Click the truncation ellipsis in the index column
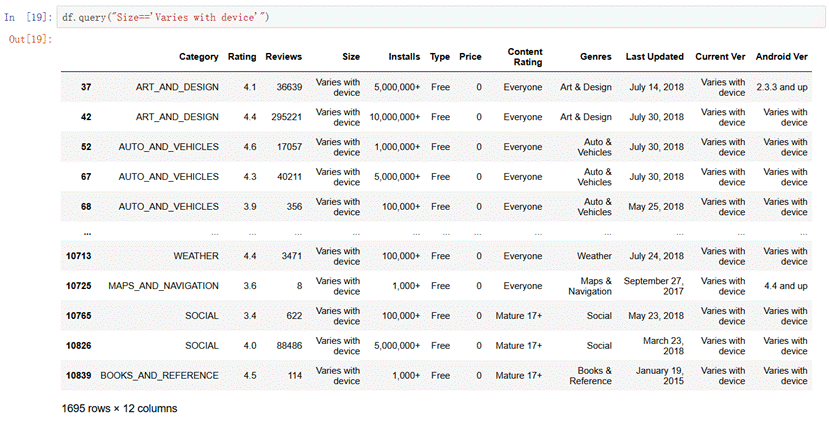The width and height of the screenshot is (829, 425). (x=87, y=233)
